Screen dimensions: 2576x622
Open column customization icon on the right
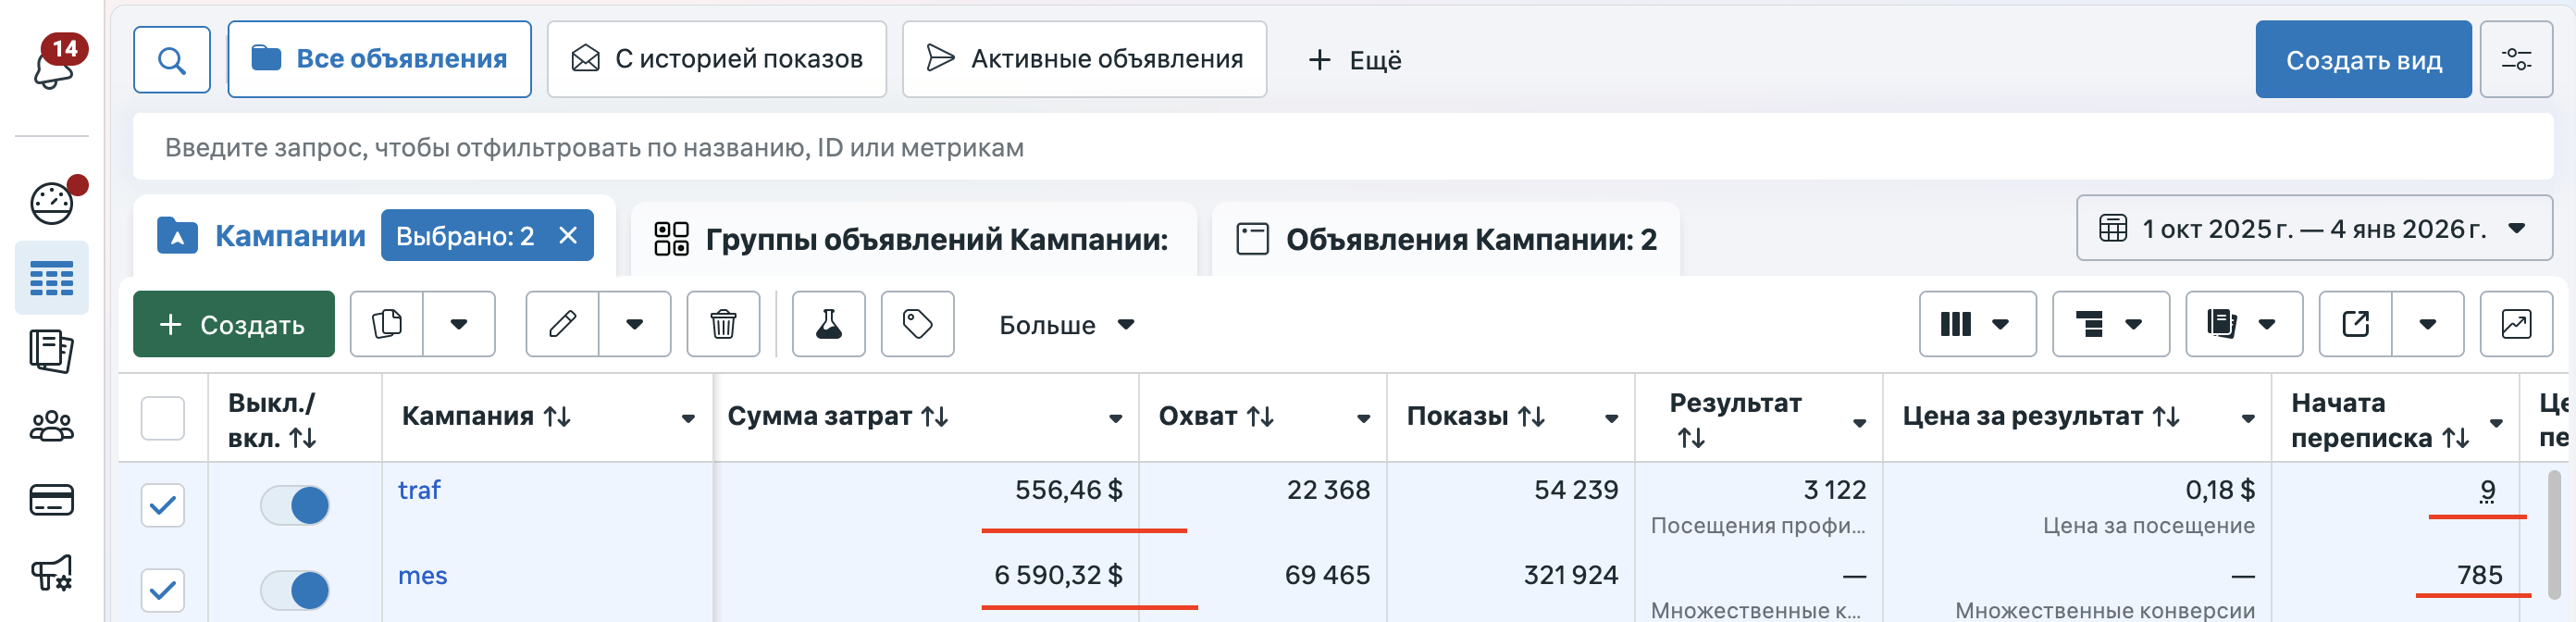[1957, 324]
